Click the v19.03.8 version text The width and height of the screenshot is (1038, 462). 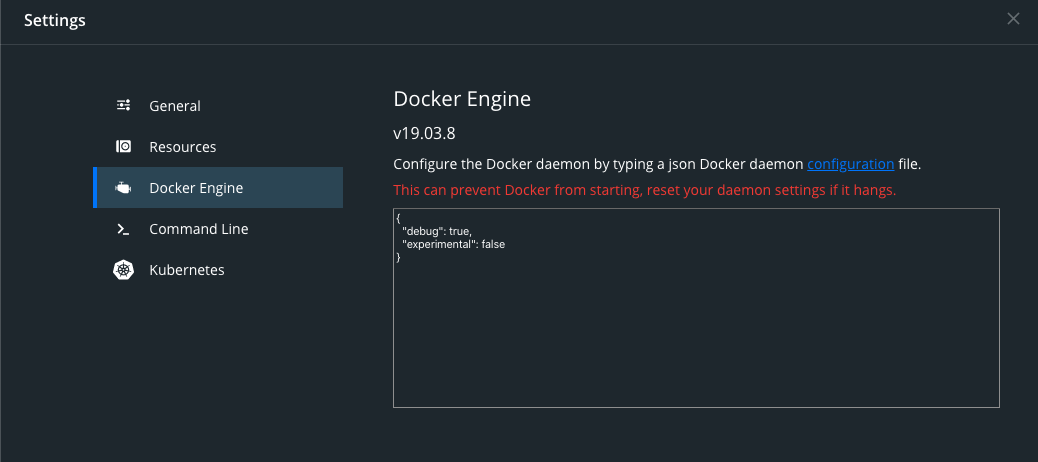(x=424, y=134)
